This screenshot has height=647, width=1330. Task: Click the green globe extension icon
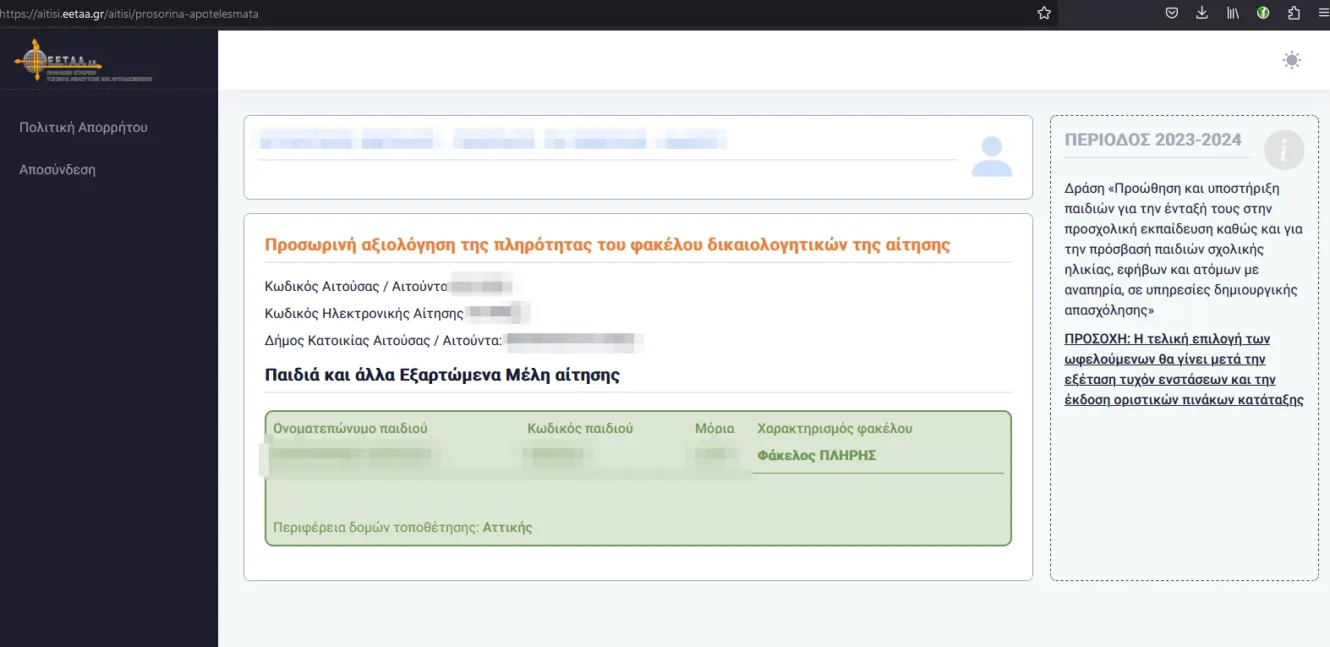[x=1263, y=13]
